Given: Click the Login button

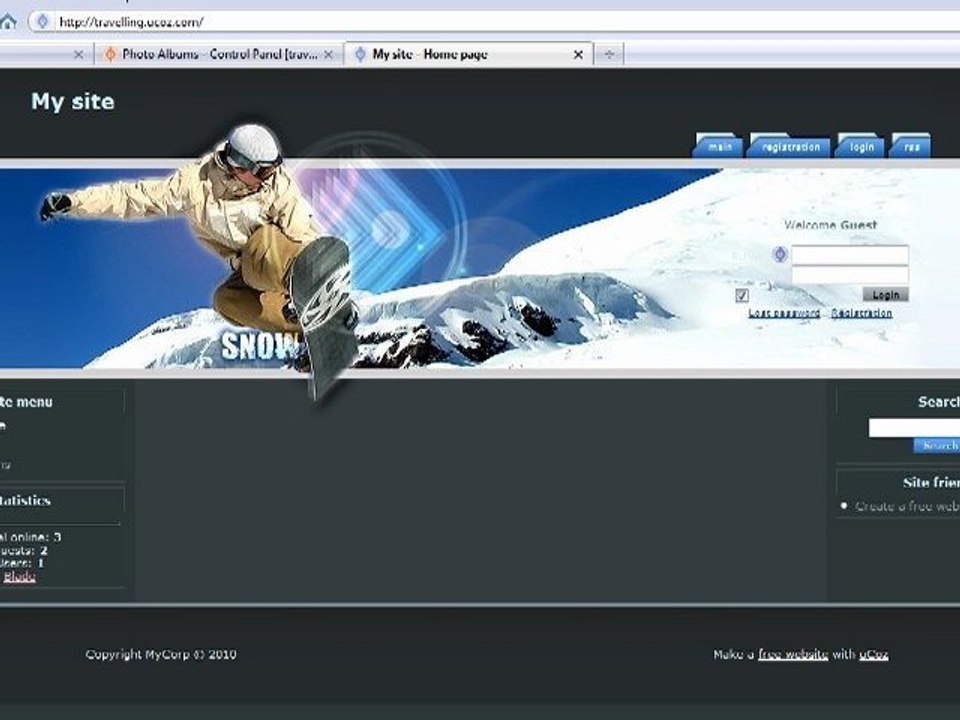Looking at the screenshot, I should pos(885,294).
